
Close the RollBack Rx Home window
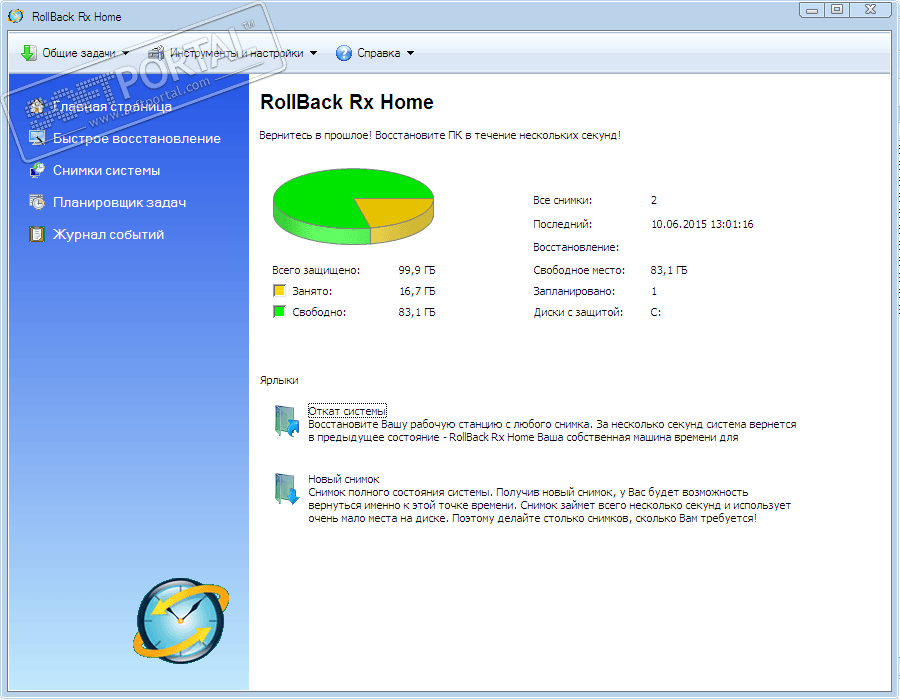(x=871, y=10)
